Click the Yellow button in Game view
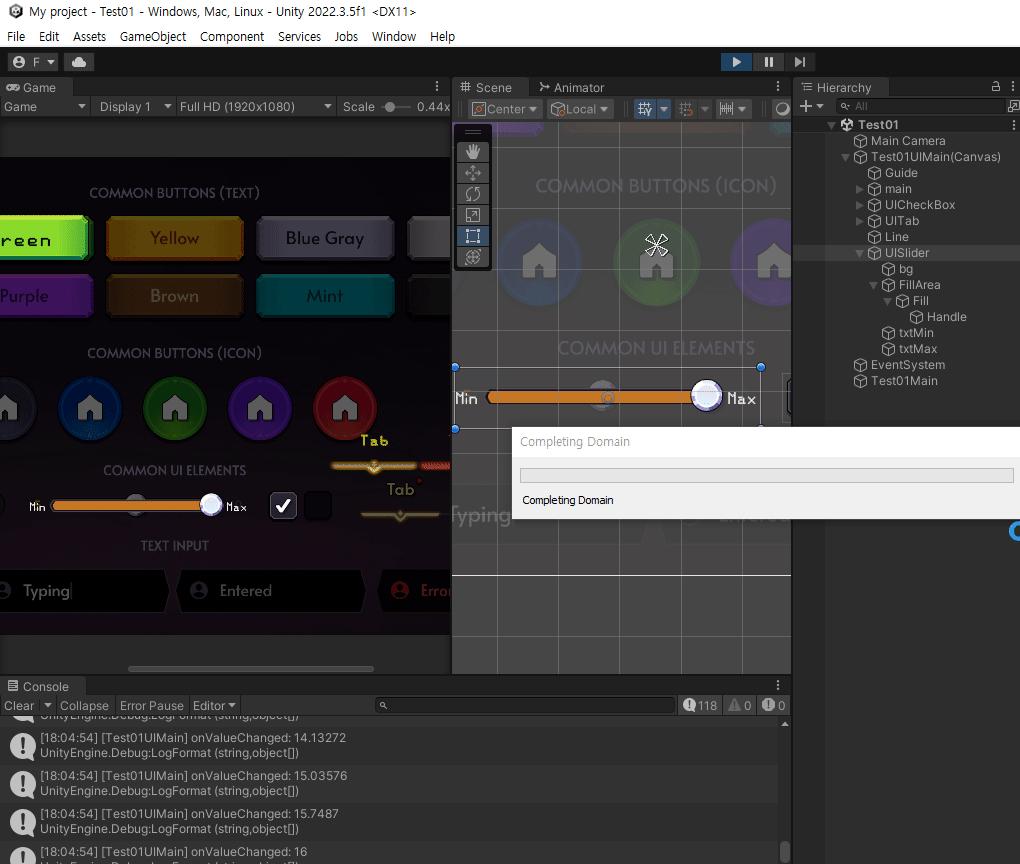This screenshot has height=864, width=1020. point(175,238)
